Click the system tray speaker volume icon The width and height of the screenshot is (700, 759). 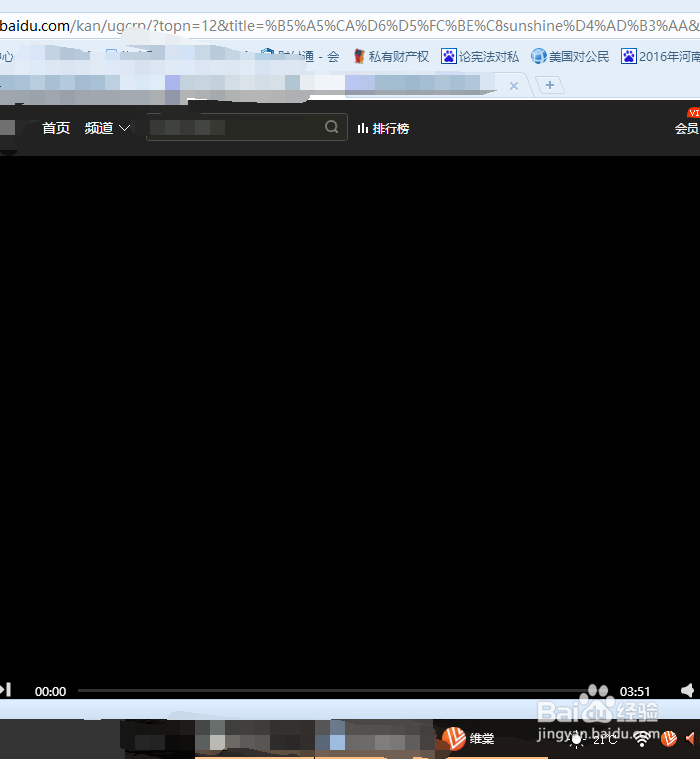click(x=691, y=739)
